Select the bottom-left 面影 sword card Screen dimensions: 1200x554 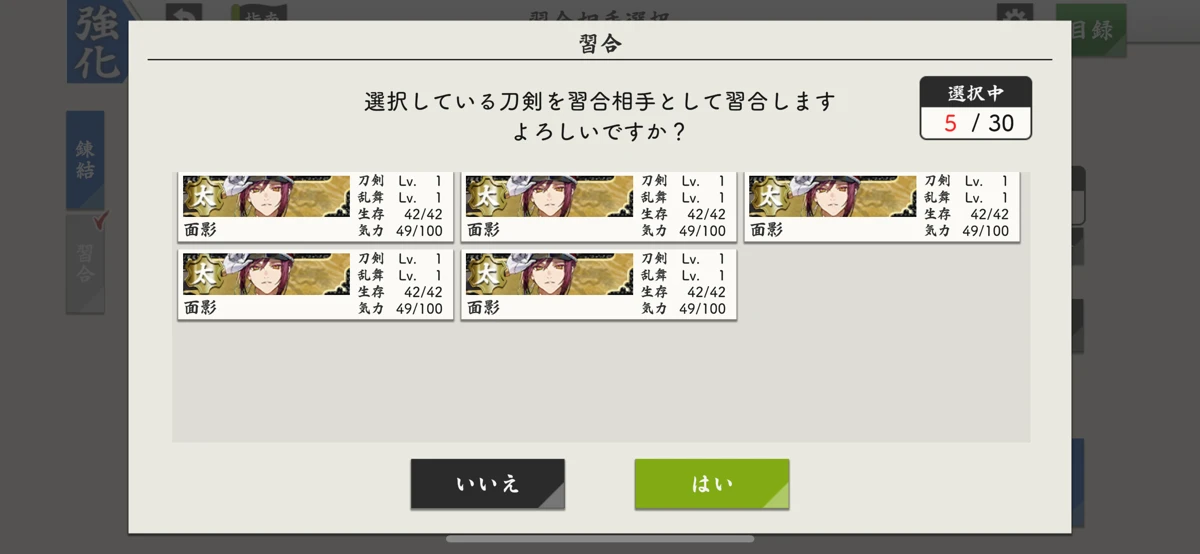[316, 285]
